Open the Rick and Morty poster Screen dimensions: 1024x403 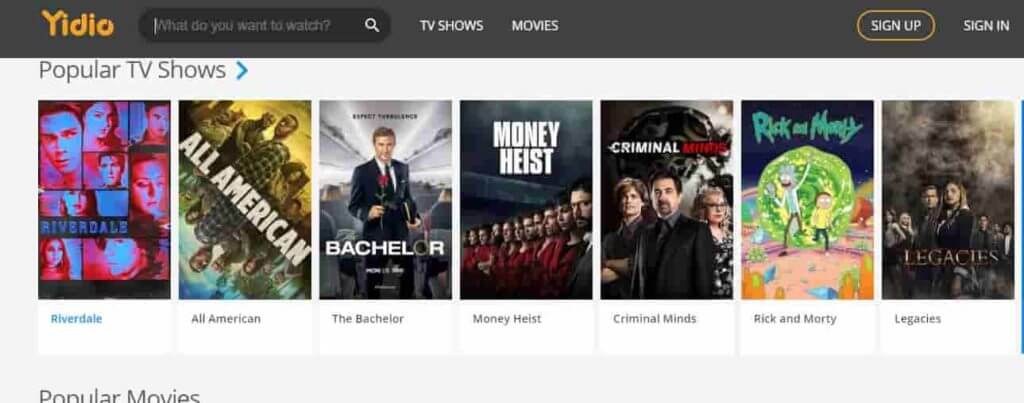pos(807,200)
